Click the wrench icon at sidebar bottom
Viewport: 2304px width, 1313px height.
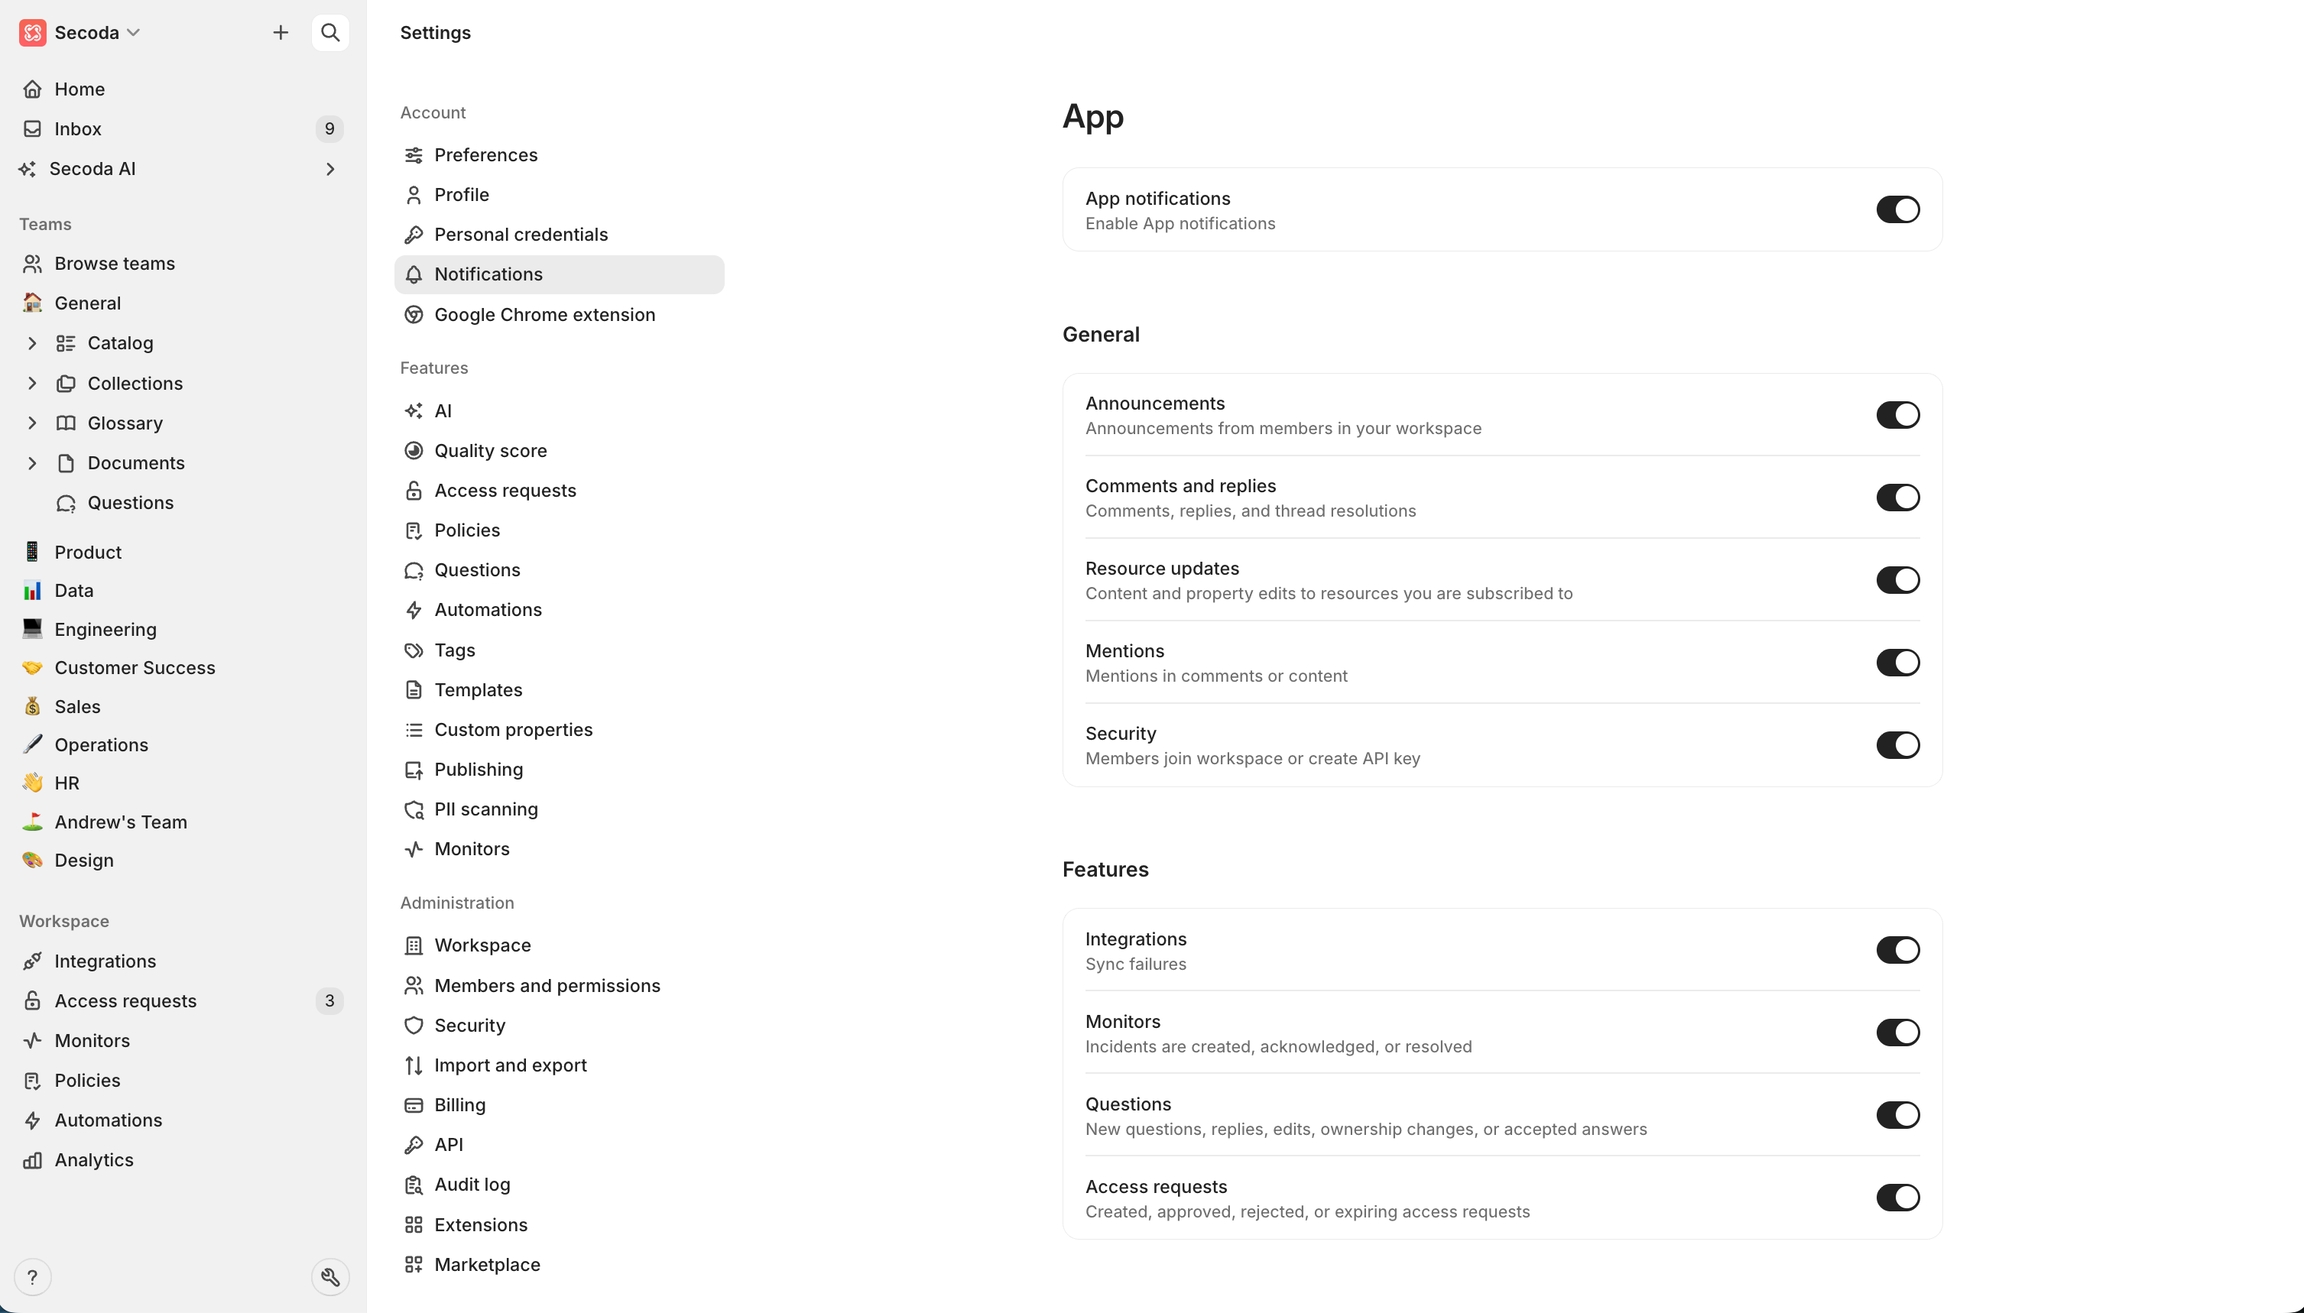330,1277
